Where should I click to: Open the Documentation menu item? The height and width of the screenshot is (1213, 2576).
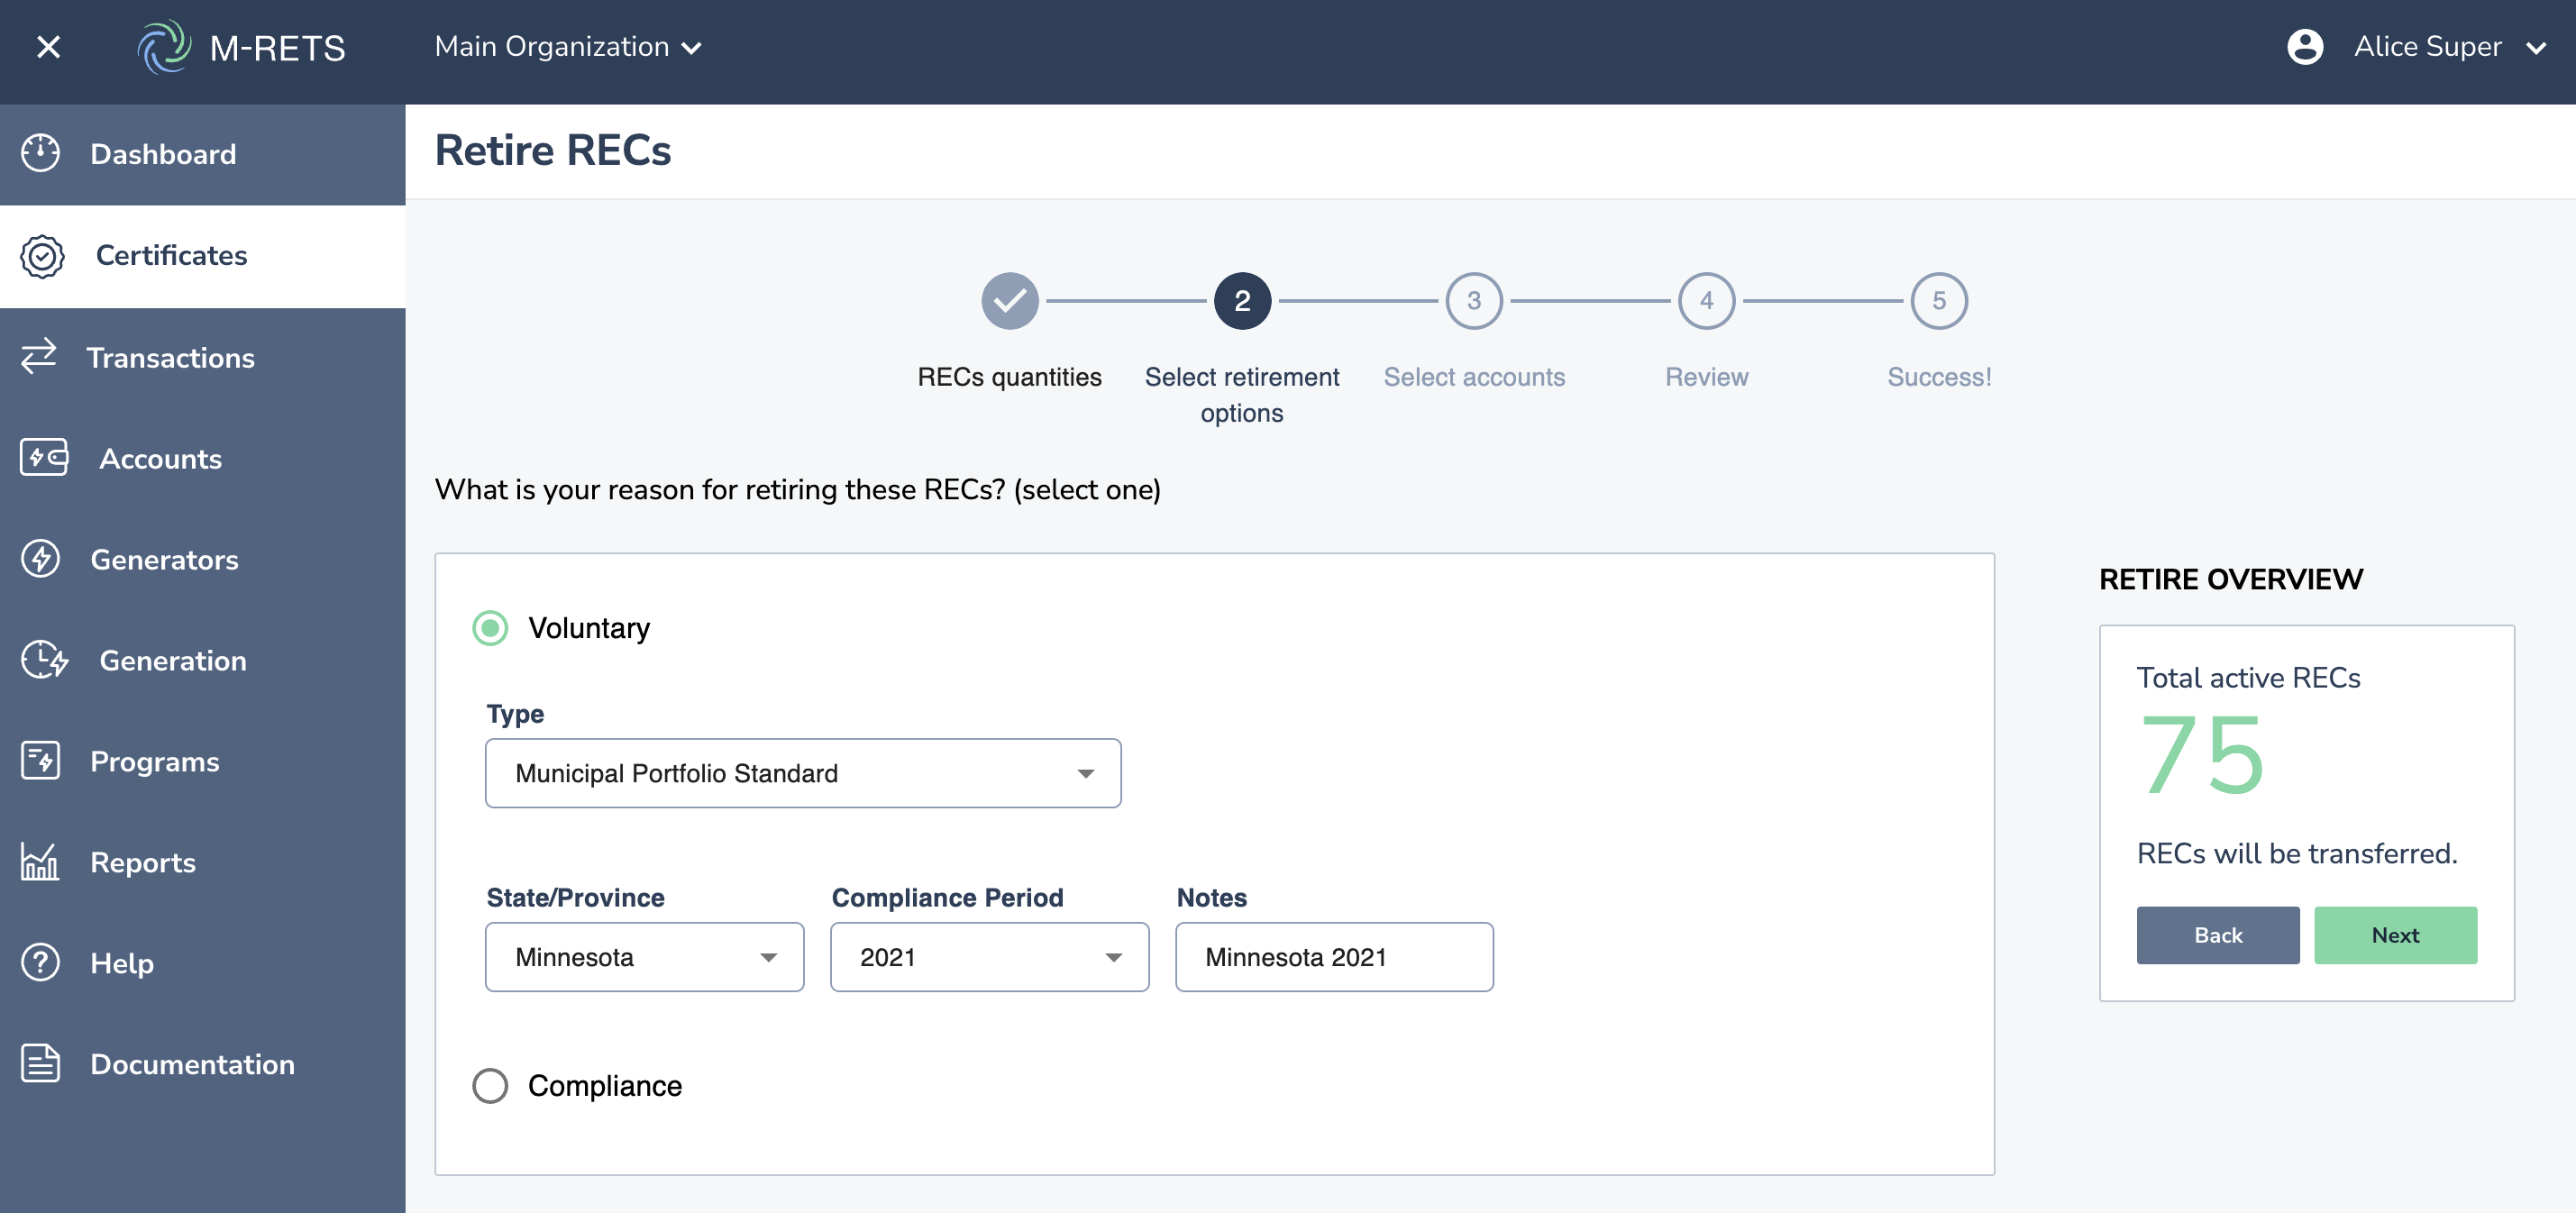(192, 1064)
